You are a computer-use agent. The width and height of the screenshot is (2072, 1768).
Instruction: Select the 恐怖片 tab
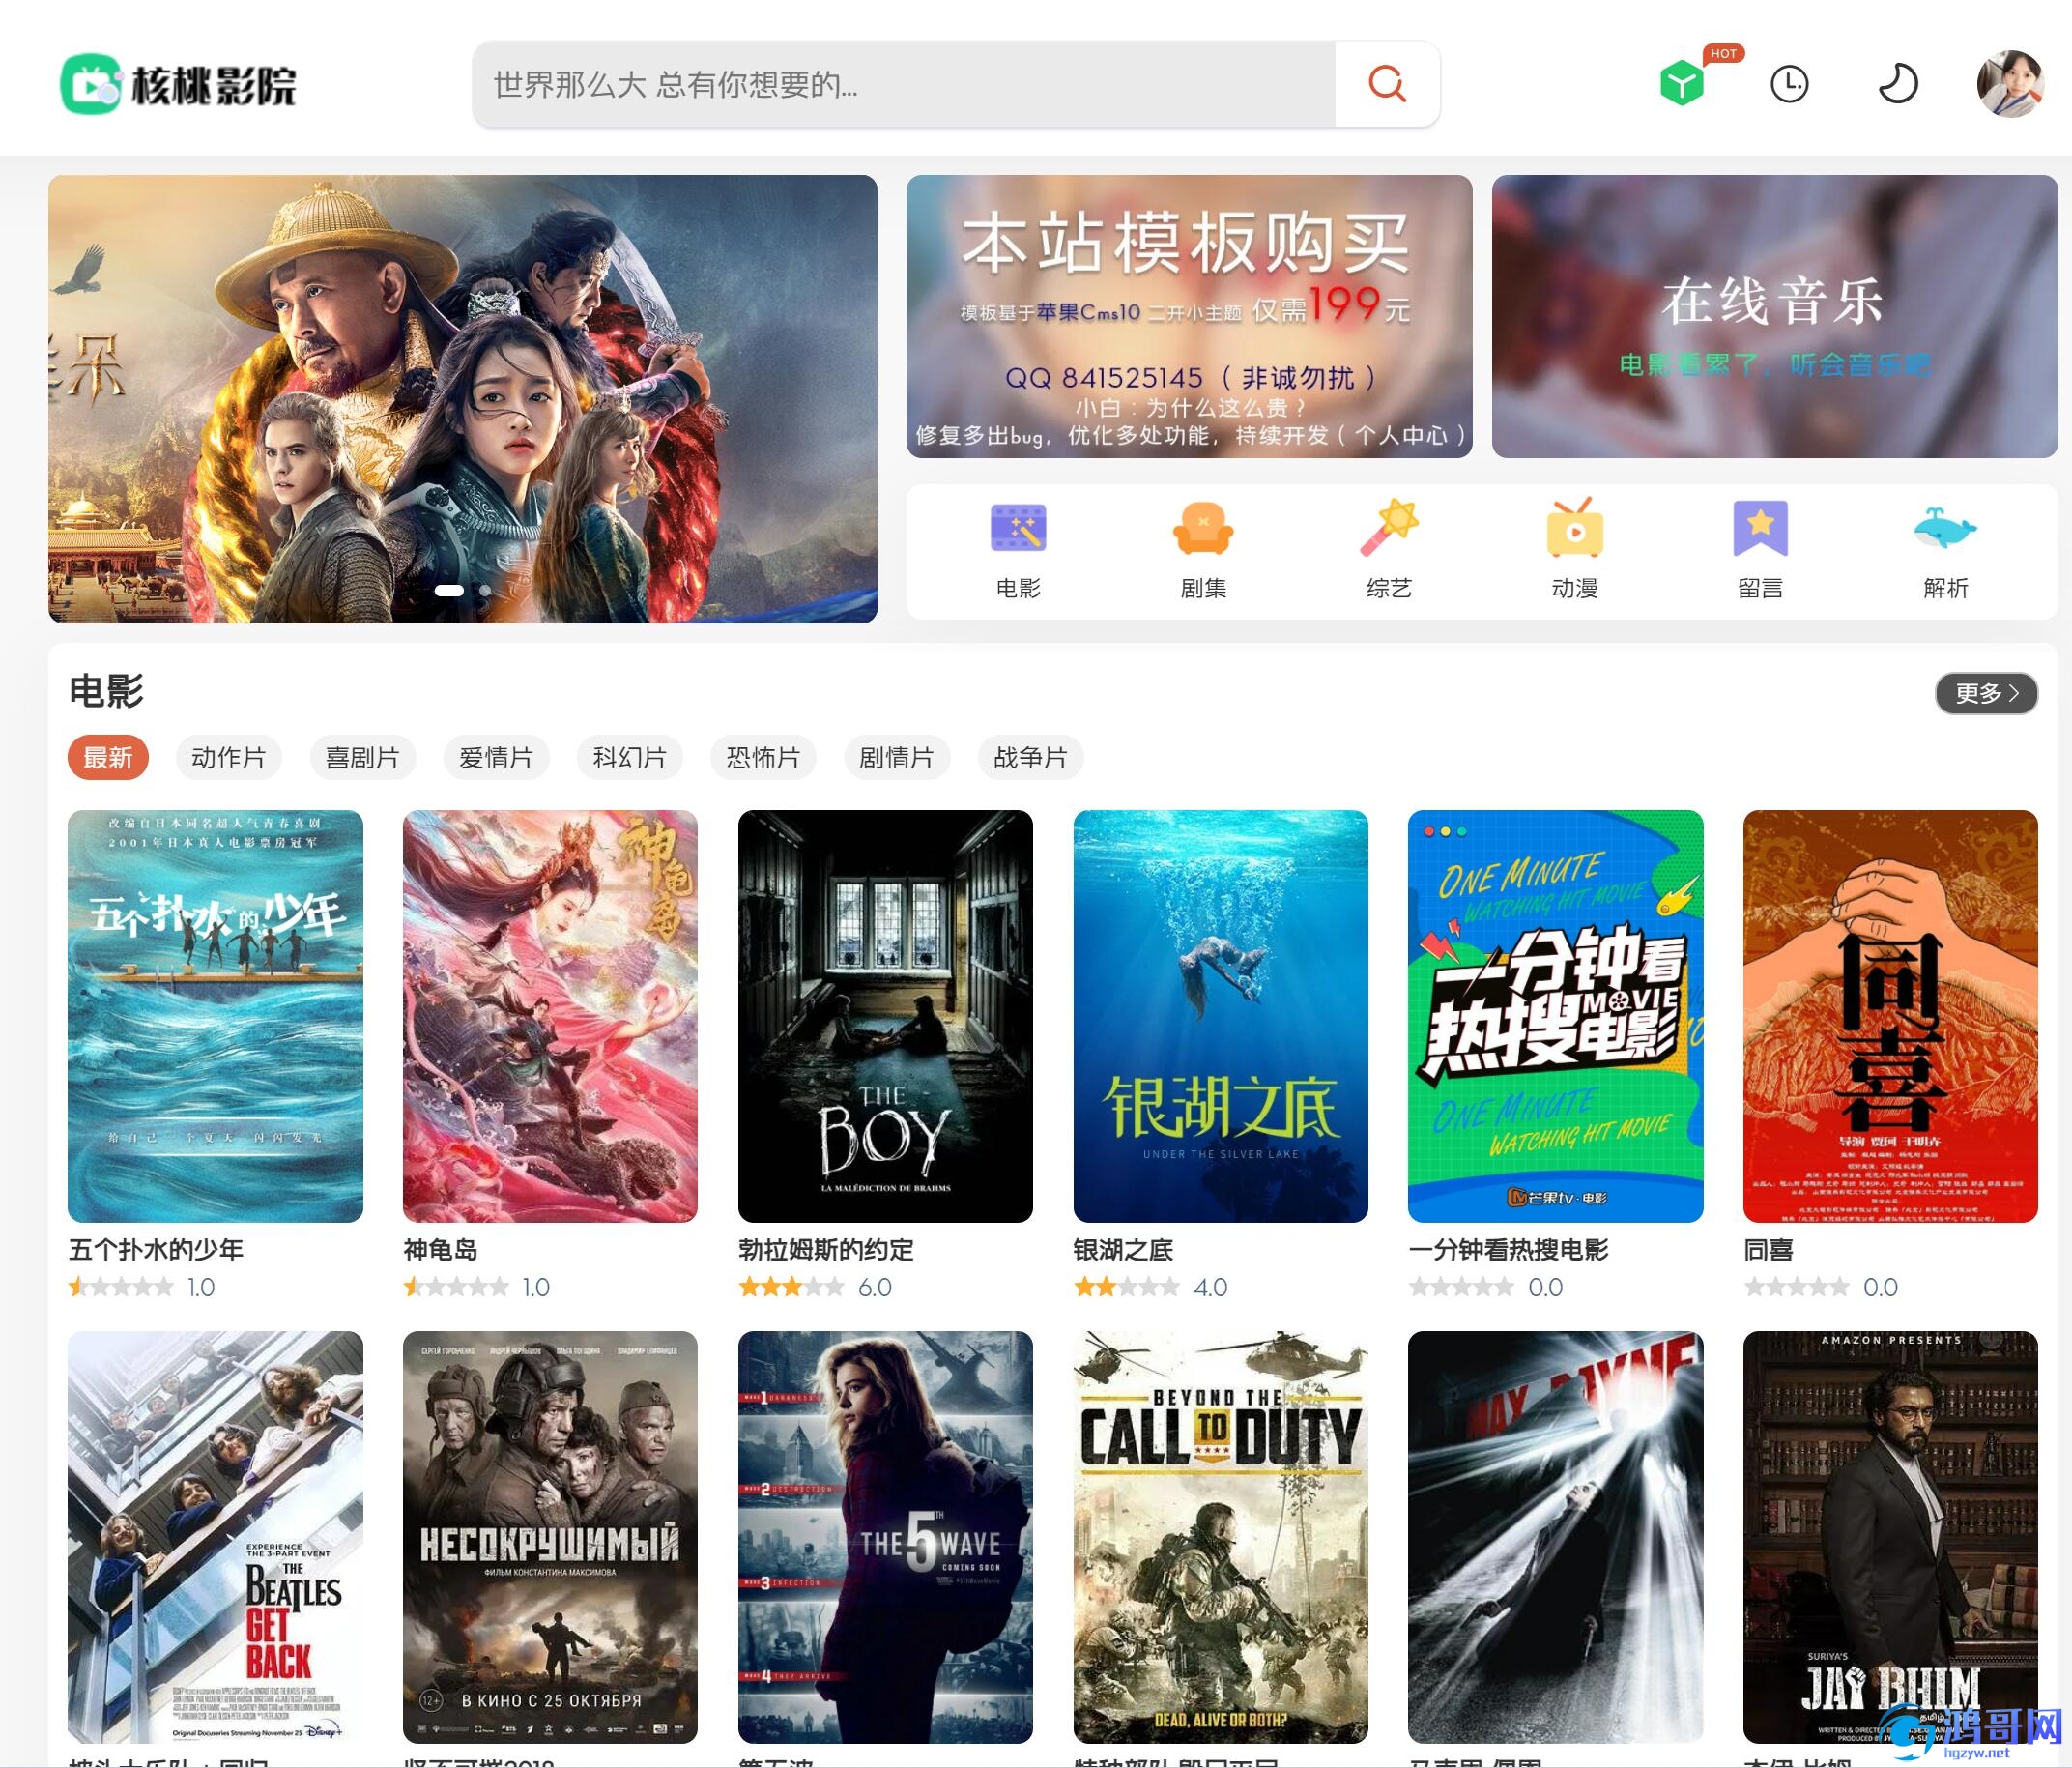pos(763,758)
